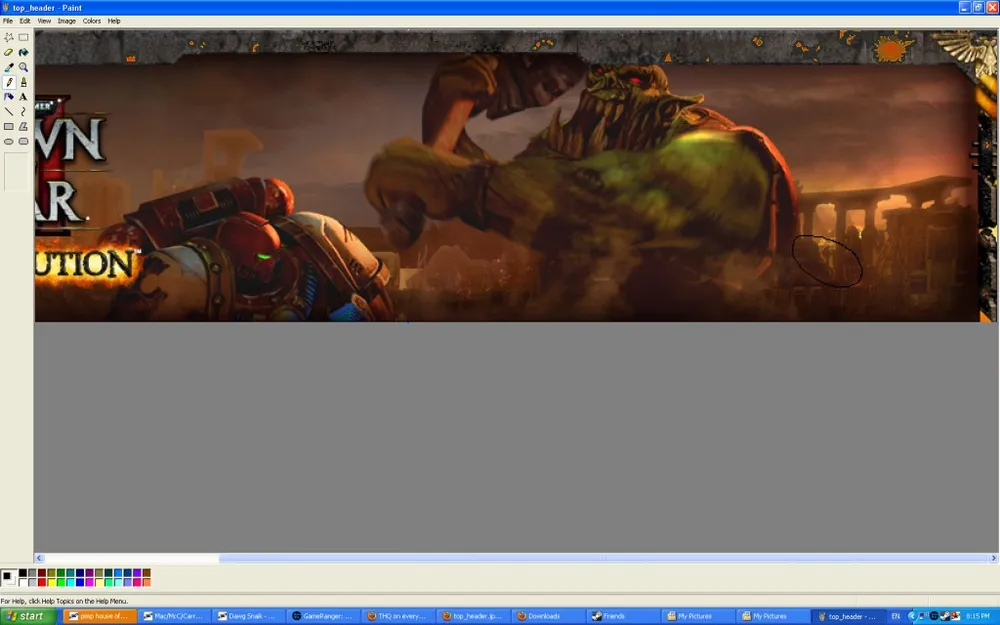Viewport: 1000px width, 625px height.
Task: Select the Free-Form Select tool
Action: click(x=9, y=38)
